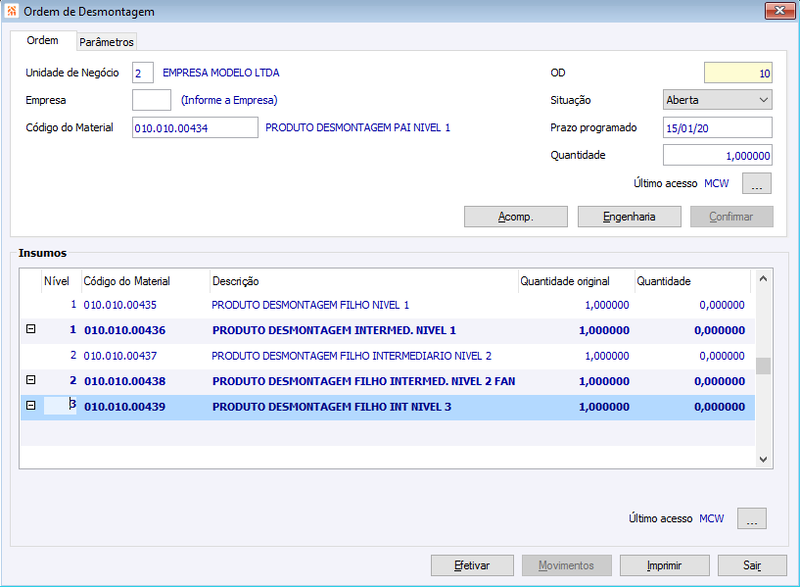Click PRODUTO DESMONTAGEM FILHO INTERMEDIARIO NIVEL 2
The image size is (800, 587).
352,356
